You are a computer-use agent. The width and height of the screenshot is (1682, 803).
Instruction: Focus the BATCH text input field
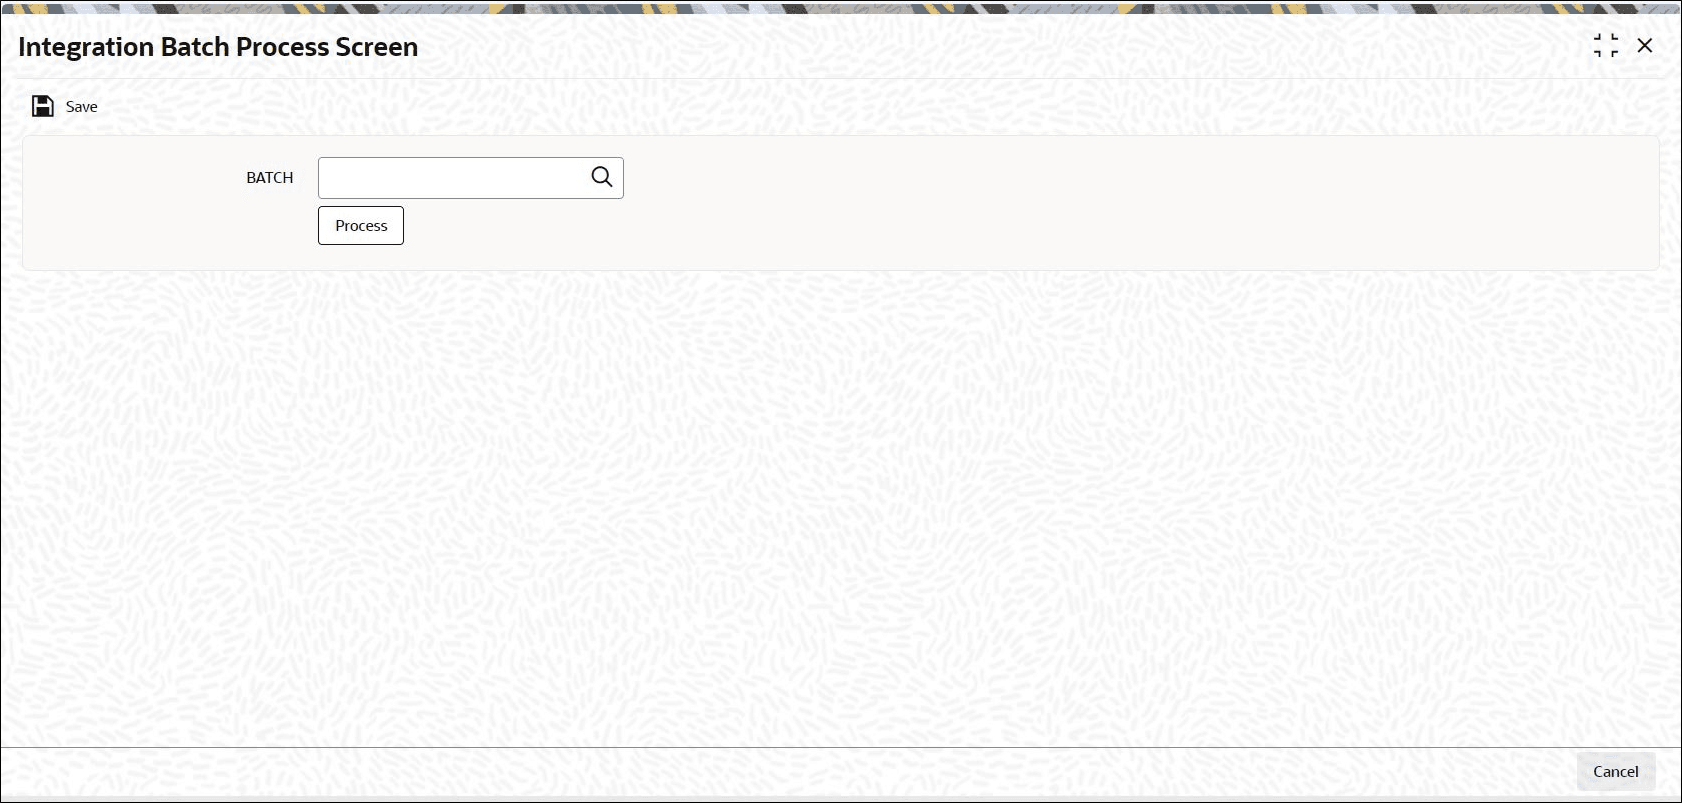click(x=455, y=178)
